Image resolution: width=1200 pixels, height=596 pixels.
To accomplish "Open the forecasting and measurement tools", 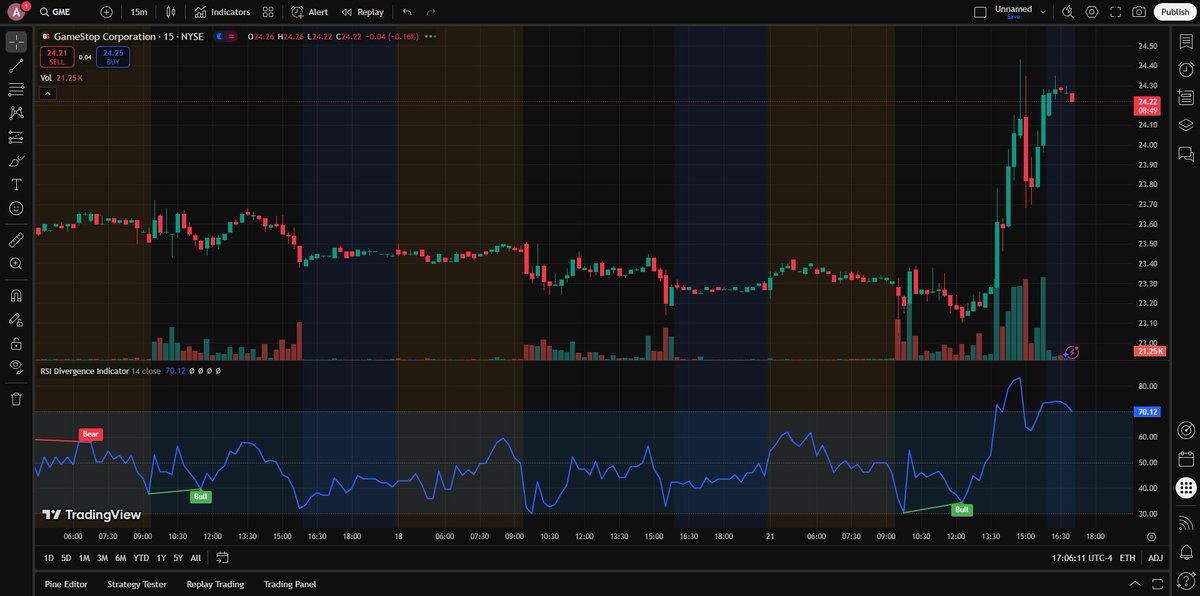I will 16,137.
